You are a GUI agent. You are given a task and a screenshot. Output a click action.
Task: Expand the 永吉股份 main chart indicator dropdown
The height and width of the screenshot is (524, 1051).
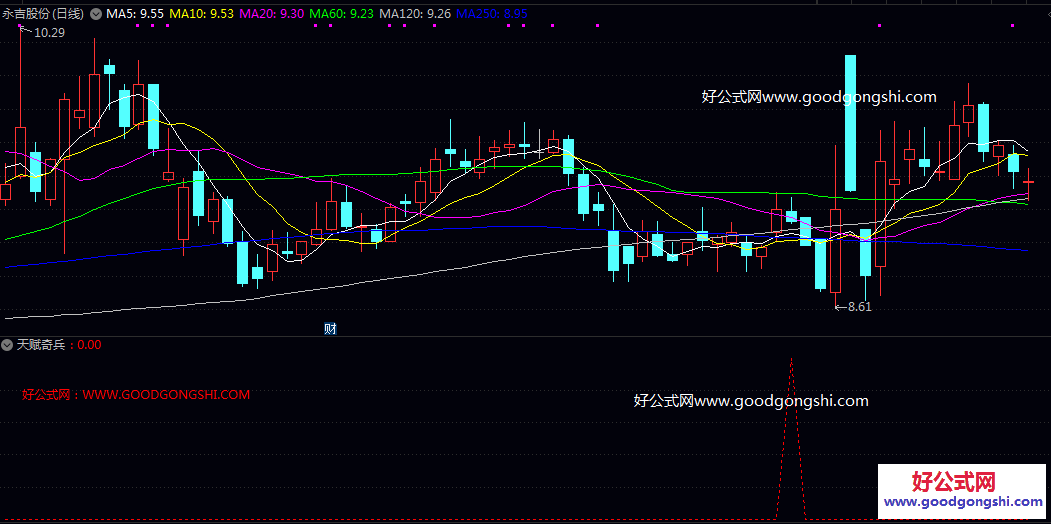tap(95, 13)
